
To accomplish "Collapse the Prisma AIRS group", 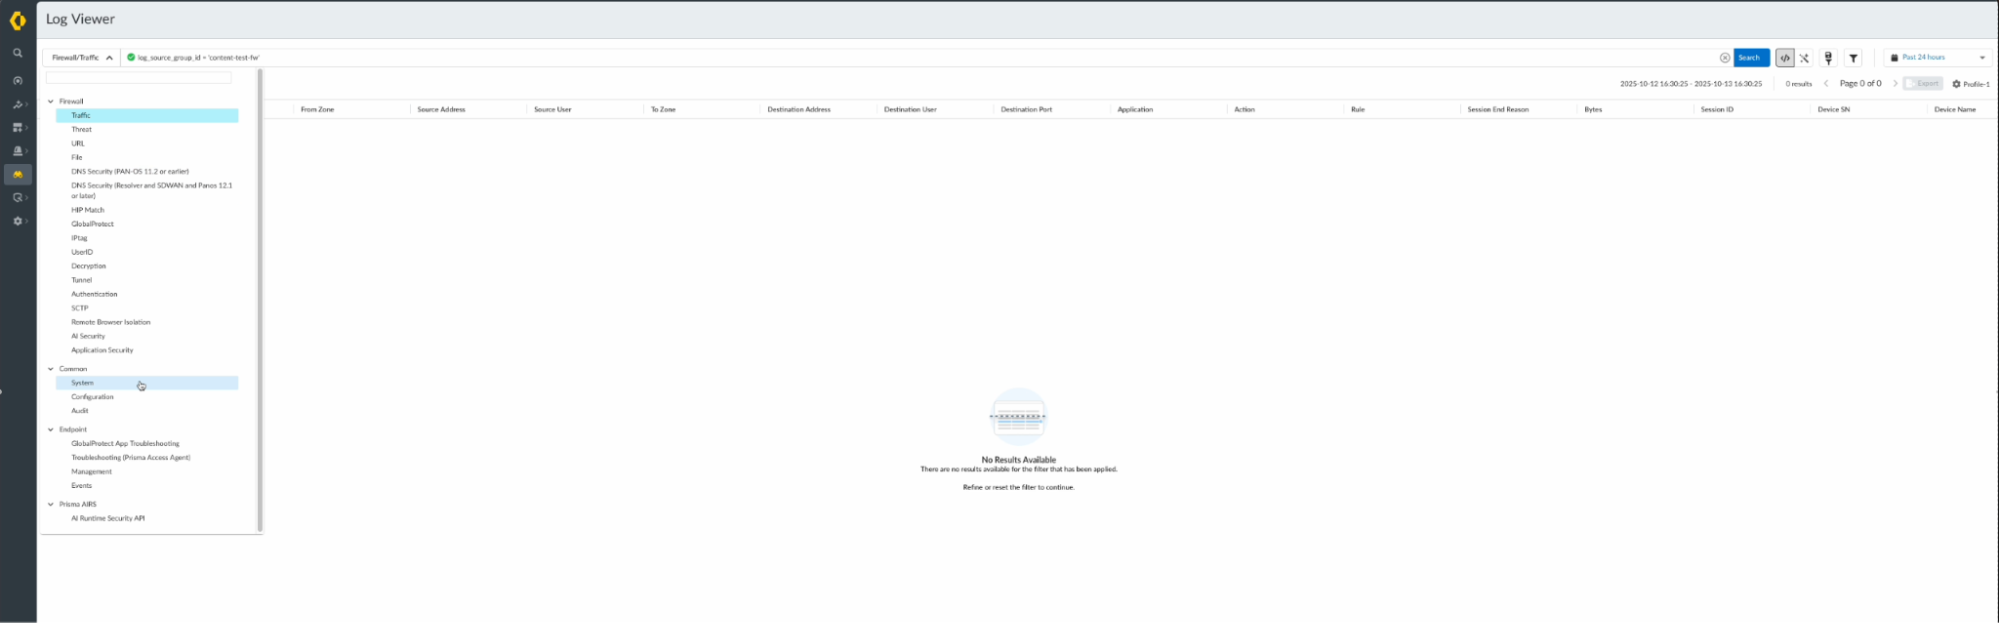I will pyautogui.click(x=51, y=505).
